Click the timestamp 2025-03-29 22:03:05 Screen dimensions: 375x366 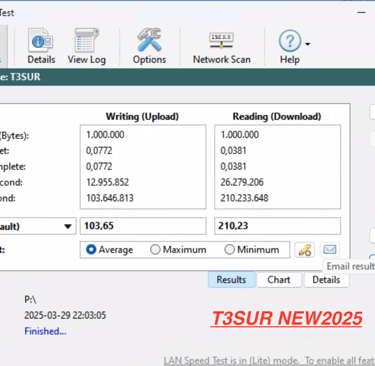[65, 315]
